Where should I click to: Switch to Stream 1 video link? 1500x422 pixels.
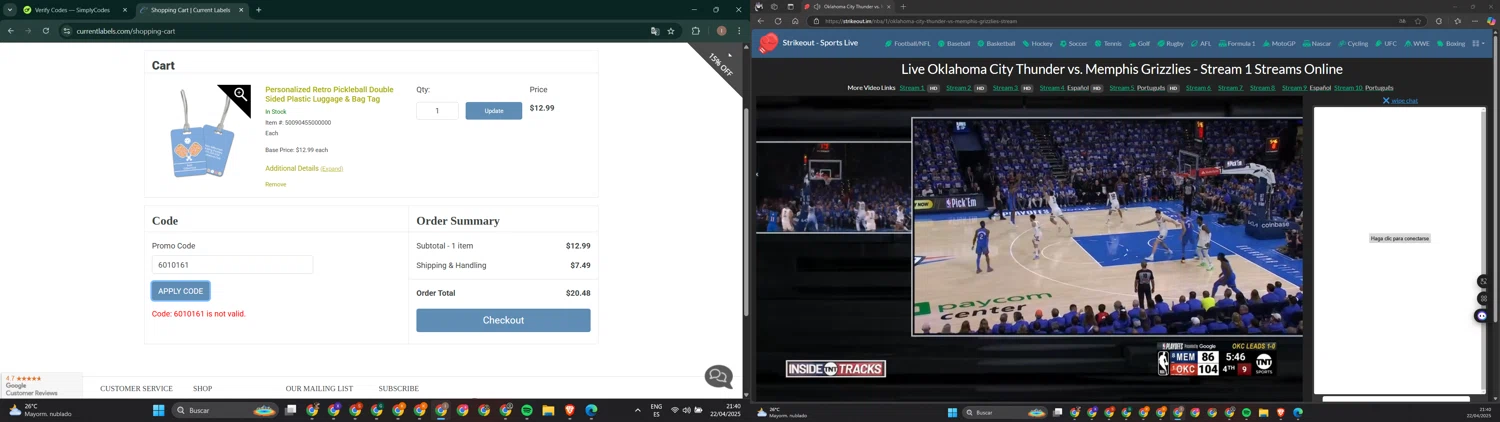[912, 88]
